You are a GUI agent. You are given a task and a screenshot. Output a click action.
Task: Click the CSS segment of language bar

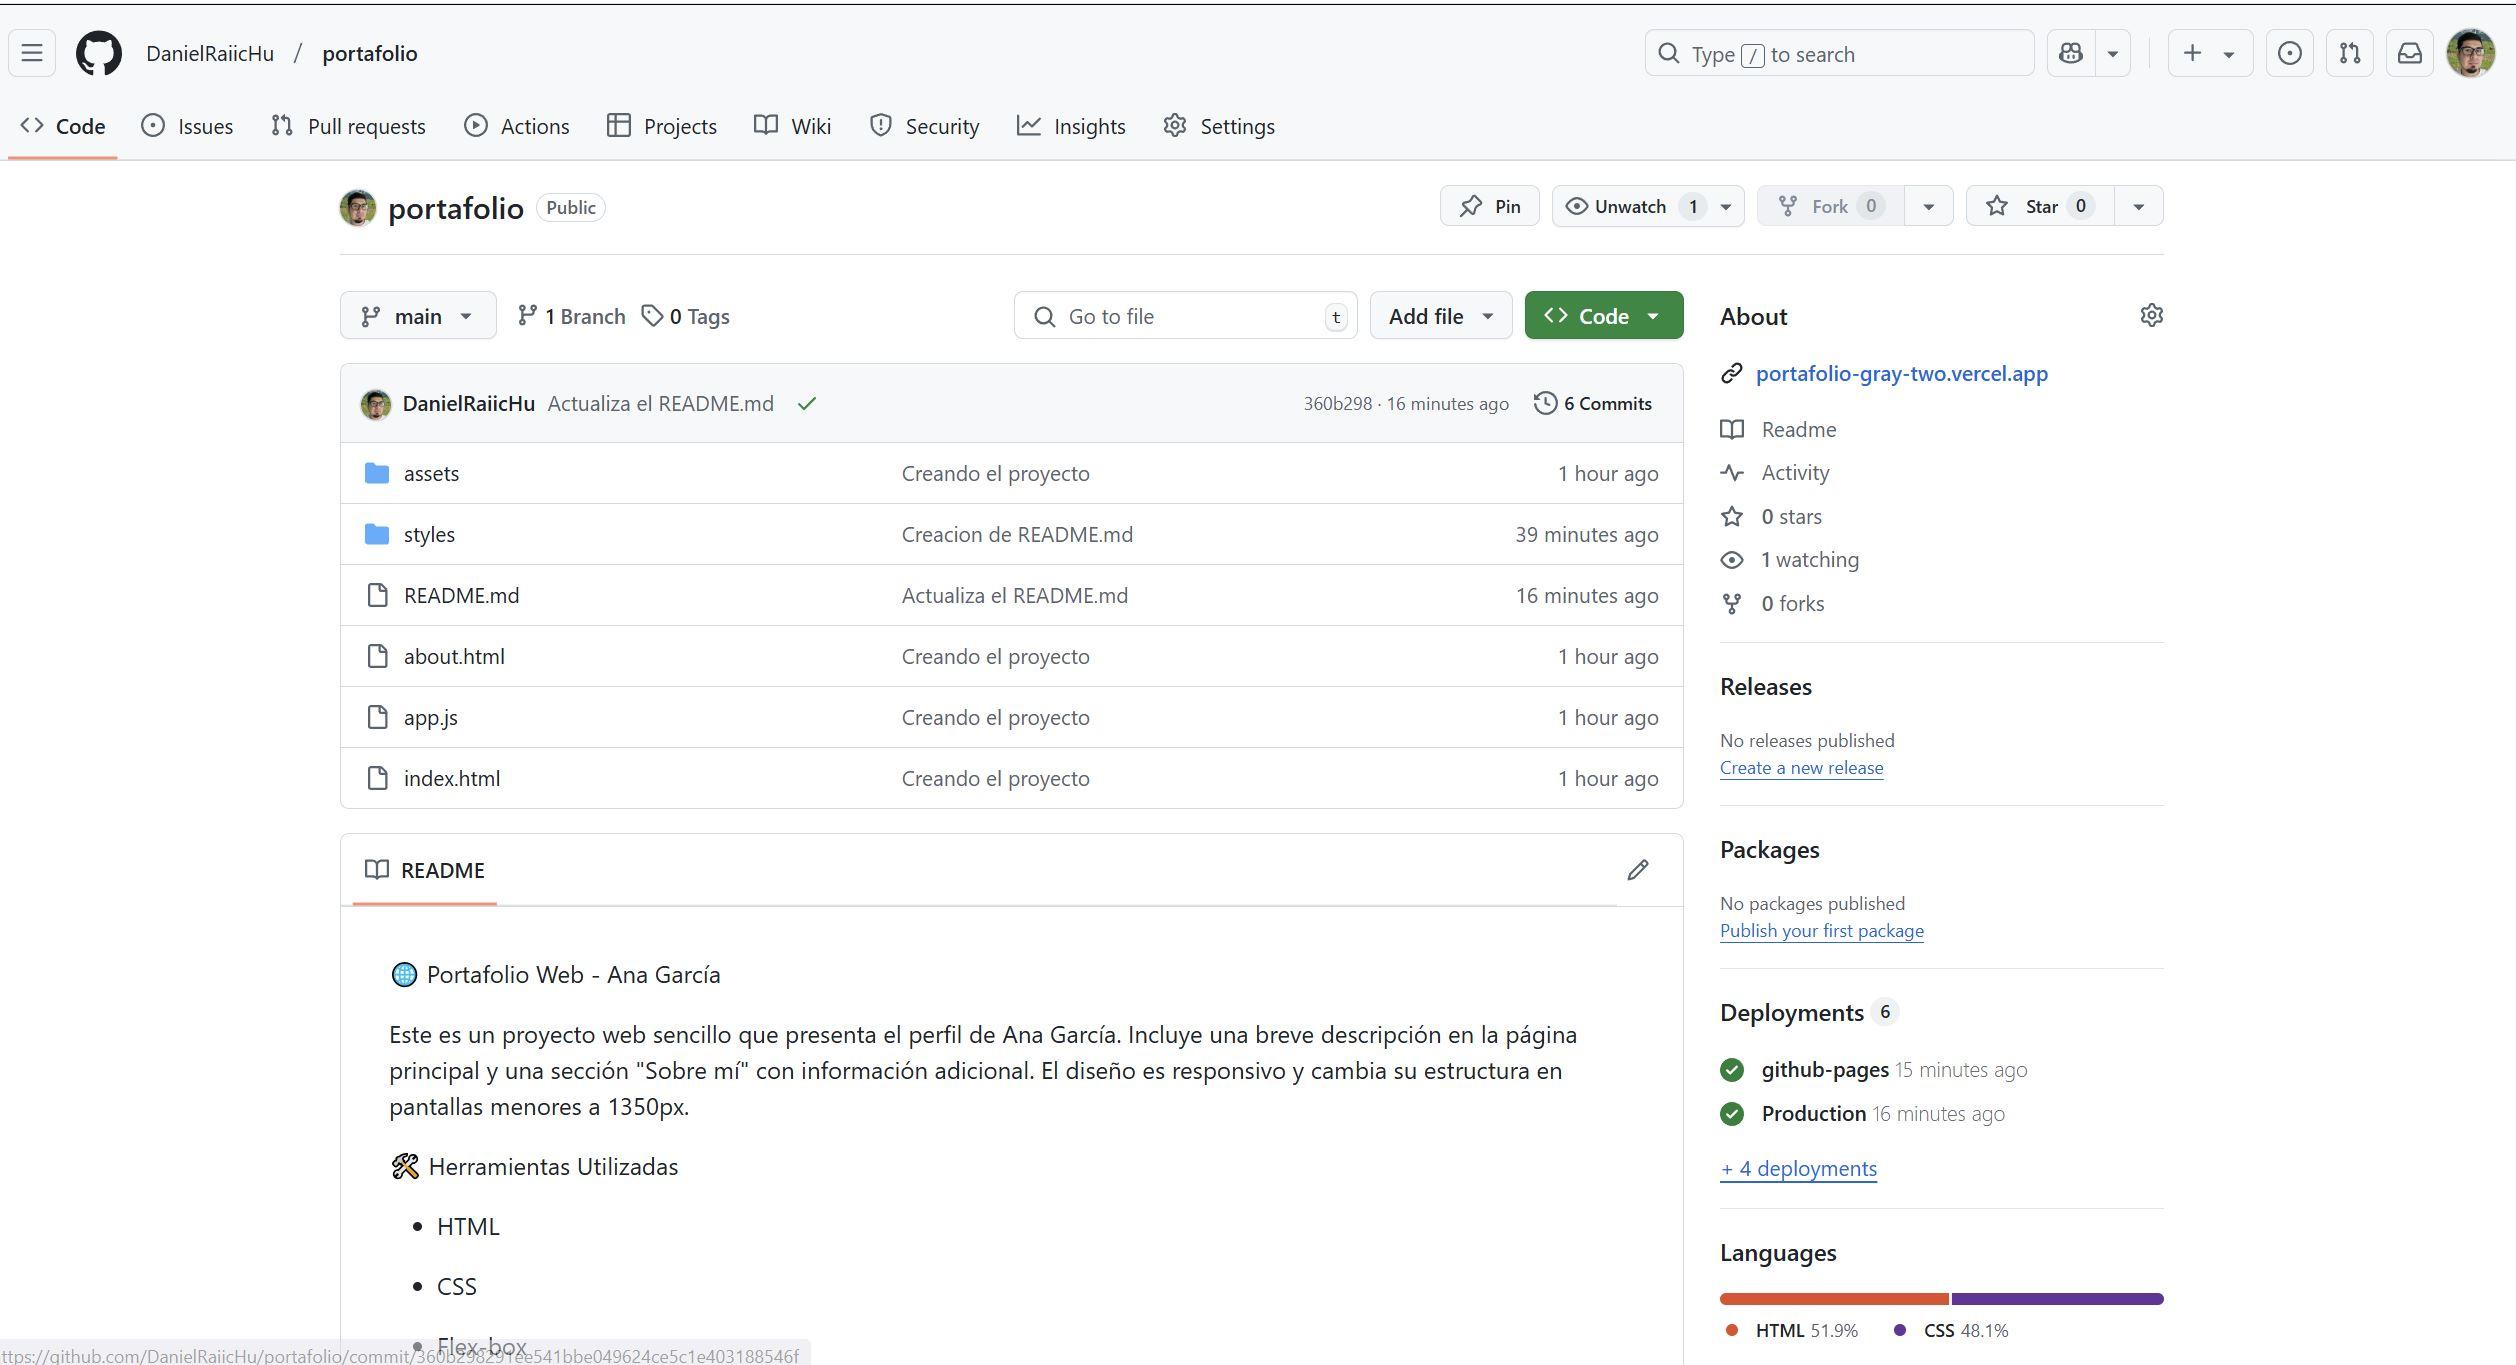2057,1299
